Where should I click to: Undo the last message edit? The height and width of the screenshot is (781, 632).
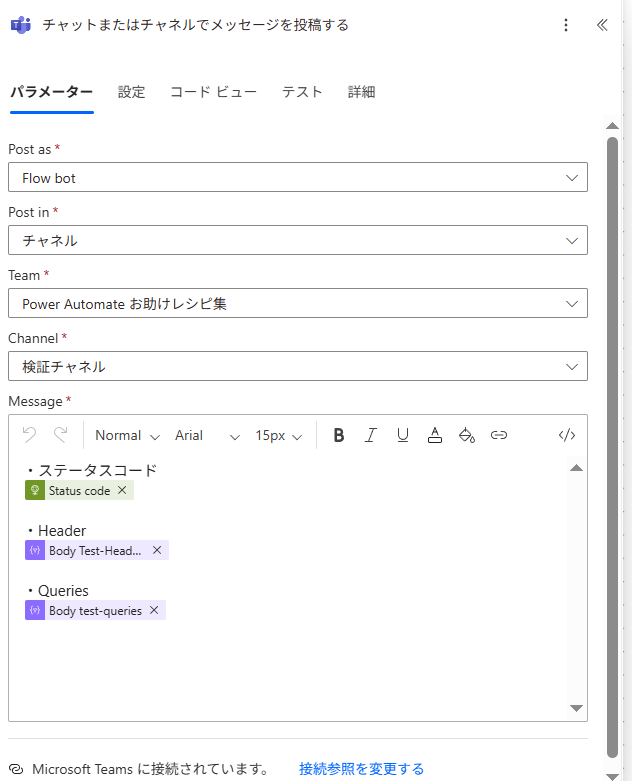29,435
